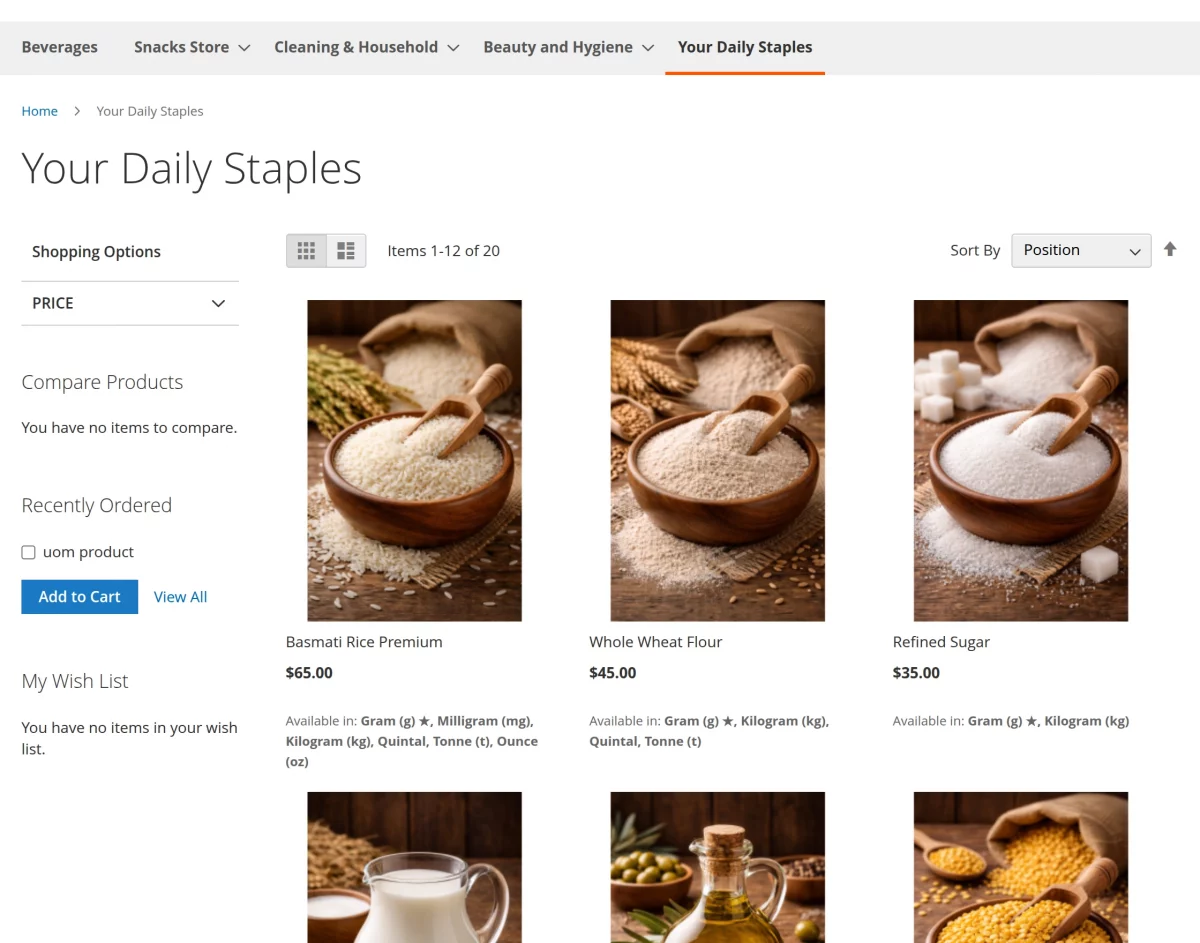
Task: Click the Add to Cart button
Action: [x=79, y=596]
